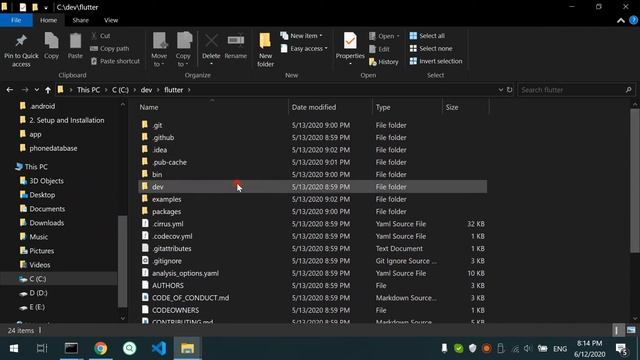The width and height of the screenshot is (640, 360).
Task: Switch to the View ribbon tab
Action: coord(111,20)
